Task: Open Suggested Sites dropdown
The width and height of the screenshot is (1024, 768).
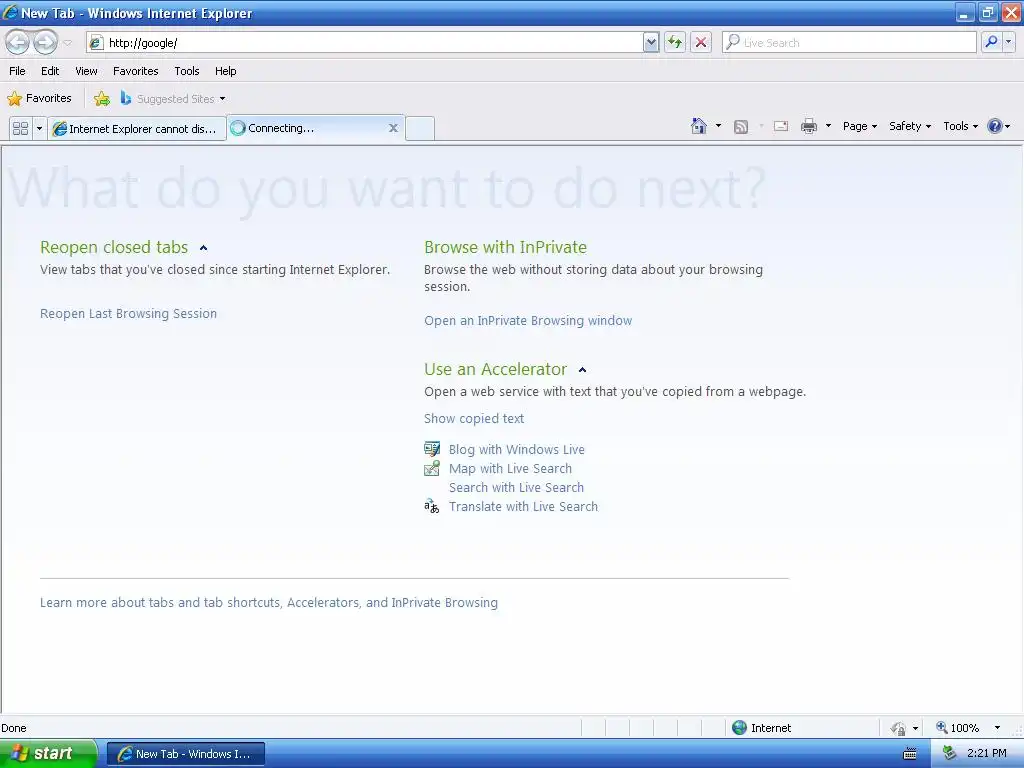Action: tap(174, 99)
